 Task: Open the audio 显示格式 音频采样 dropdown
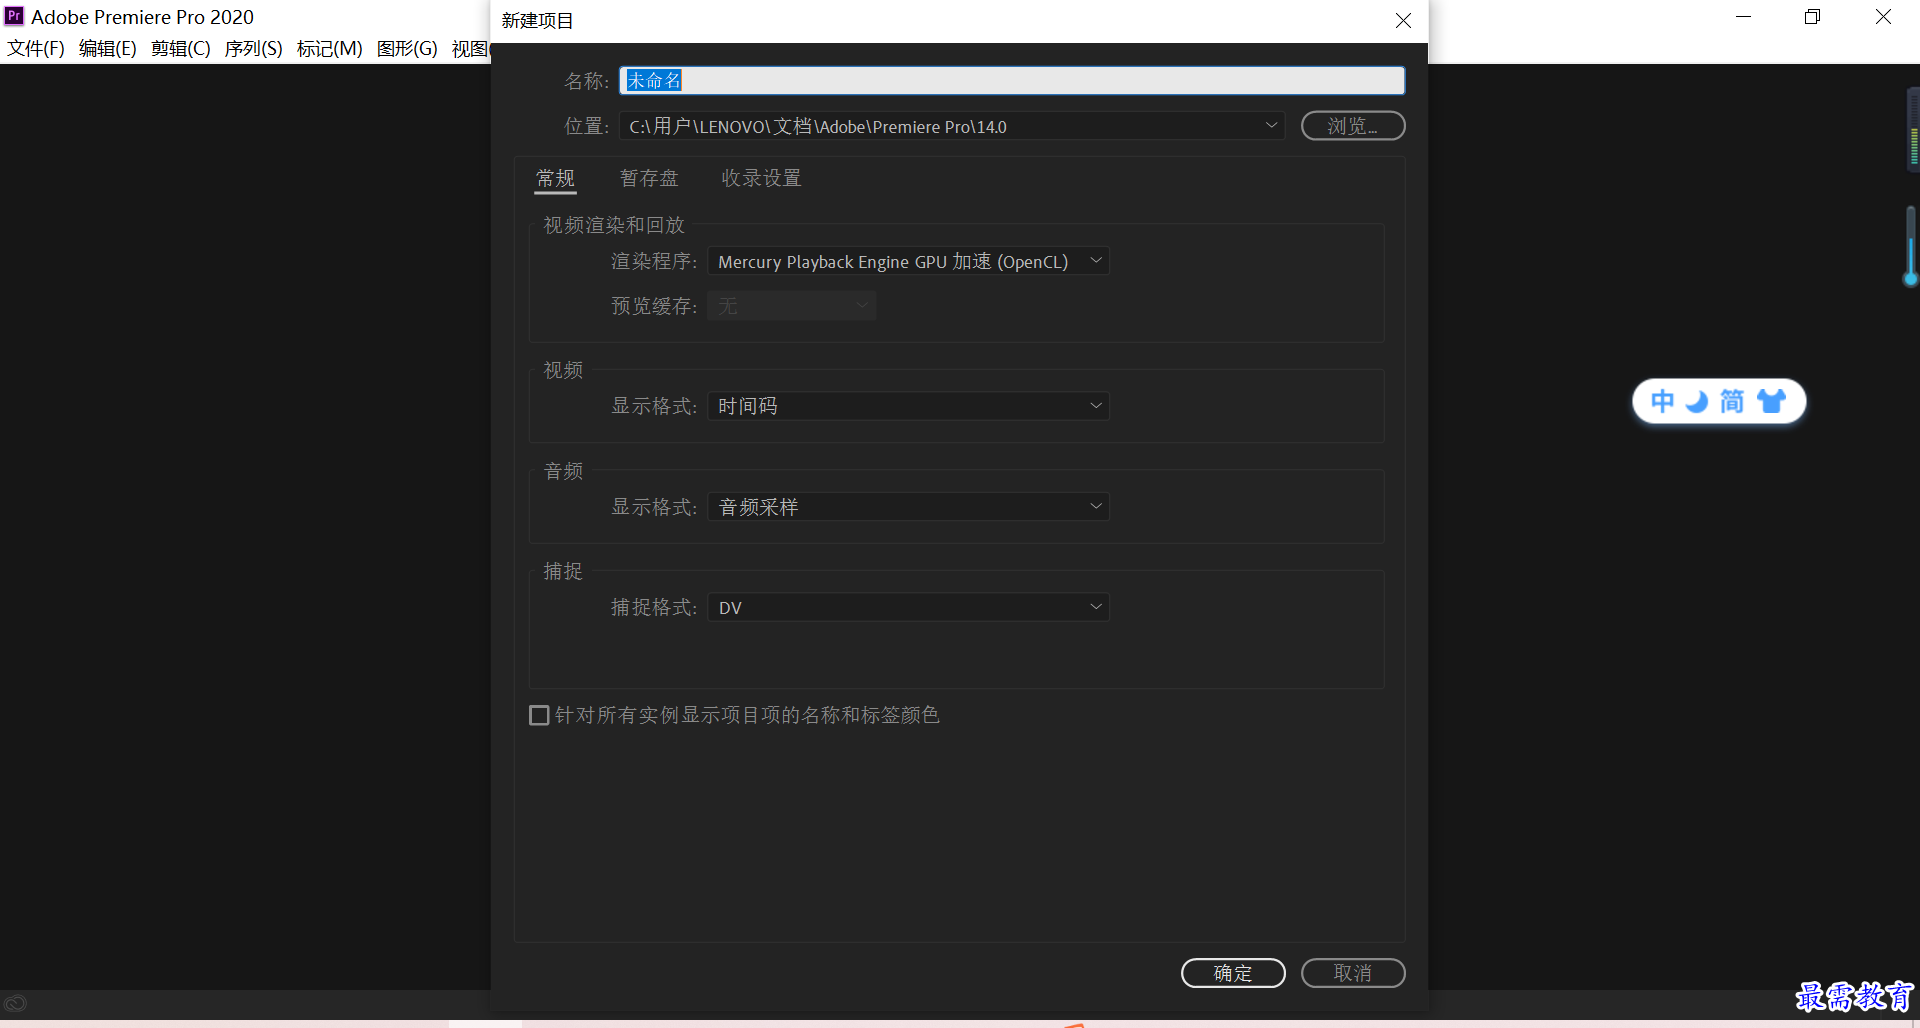(x=908, y=507)
